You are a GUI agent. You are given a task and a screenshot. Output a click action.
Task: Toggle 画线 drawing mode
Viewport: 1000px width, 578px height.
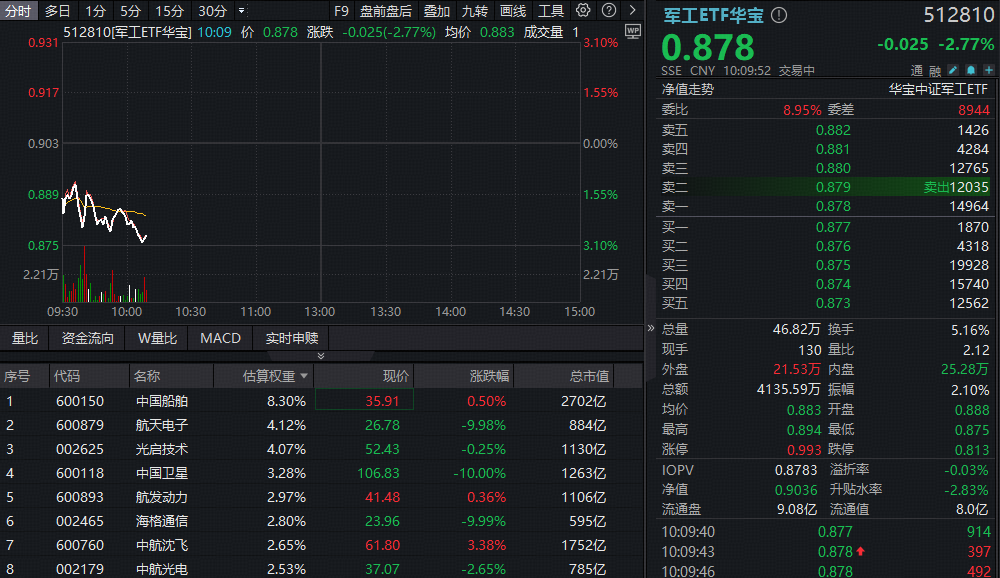(515, 11)
